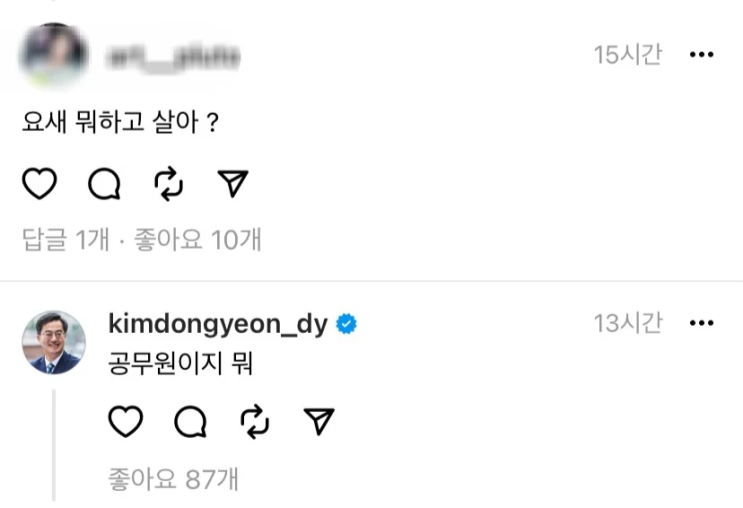Screen dimensions: 743x508
Task: Open the blurred avatar of original poster
Action: pos(54,55)
